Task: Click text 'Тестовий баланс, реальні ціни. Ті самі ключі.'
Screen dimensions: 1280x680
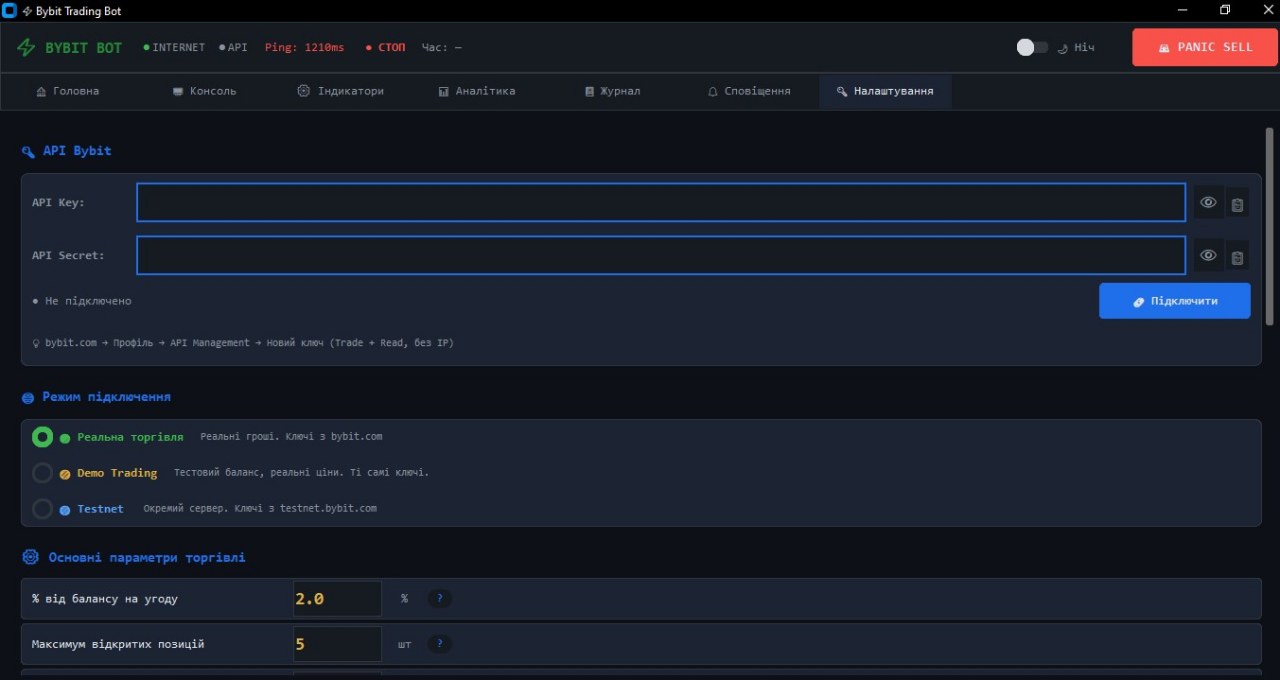Action: click(x=301, y=473)
